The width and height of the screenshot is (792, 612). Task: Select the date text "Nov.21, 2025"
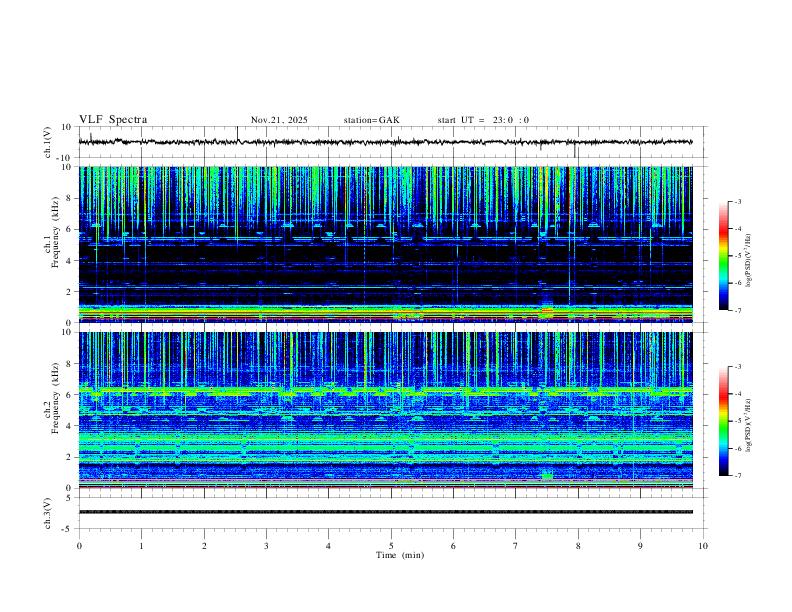[279, 120]
